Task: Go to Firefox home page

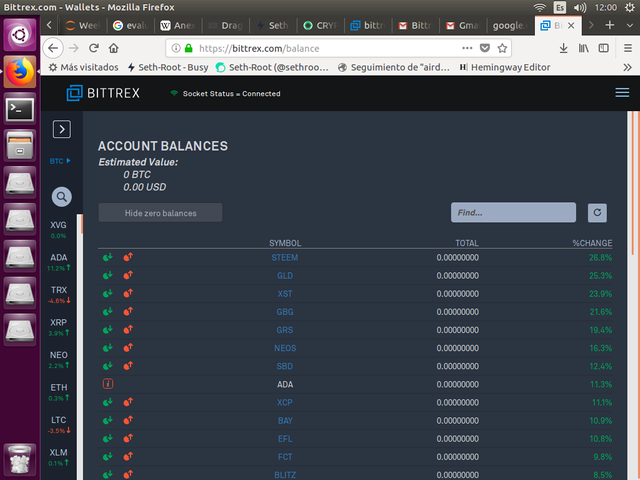Action: [113, 48]
